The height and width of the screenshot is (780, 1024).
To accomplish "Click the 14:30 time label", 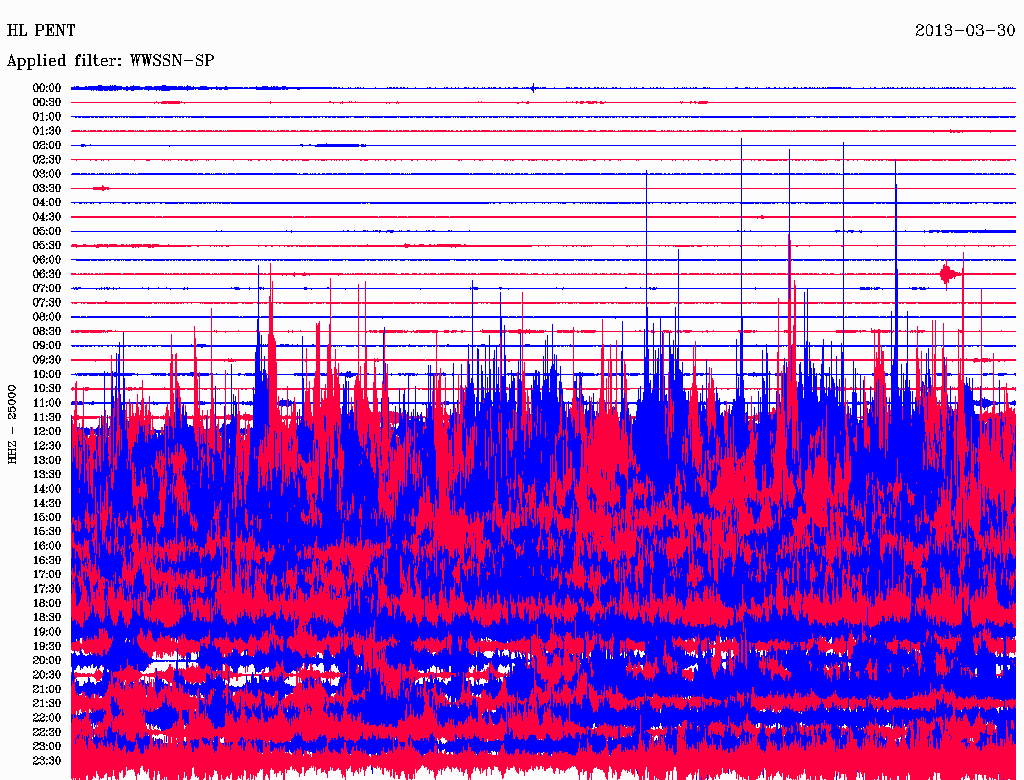I will pos(46,503).
